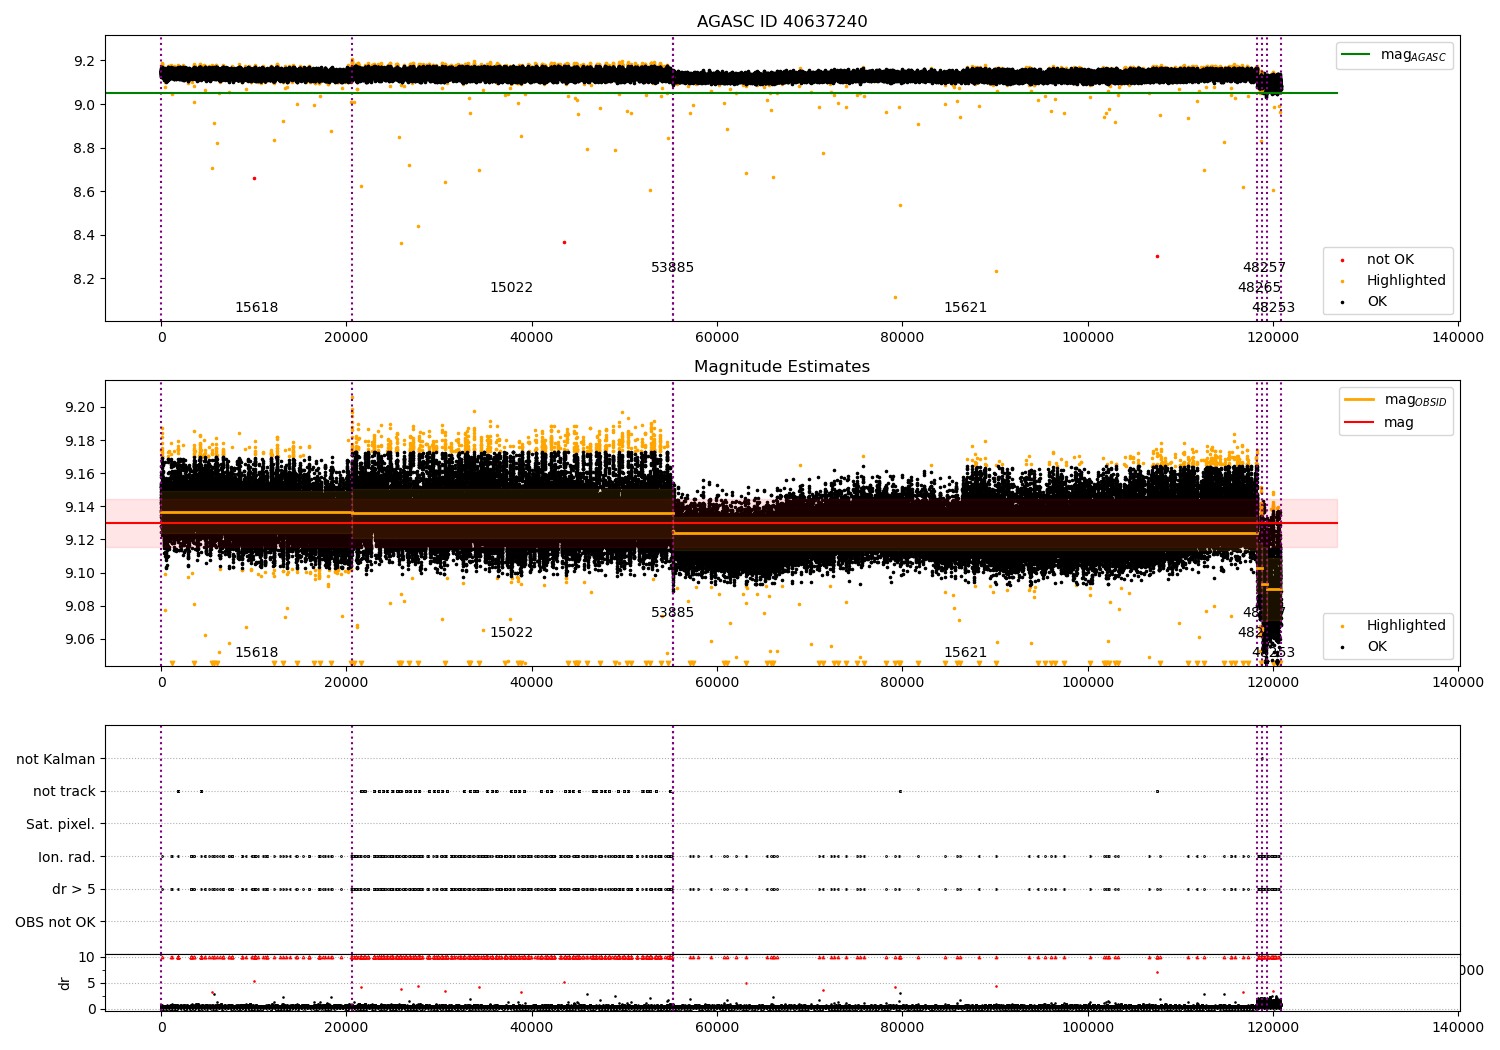Click obsid label 15022 in top plot
This screenshot has width=1500, height=1050.
511,288
